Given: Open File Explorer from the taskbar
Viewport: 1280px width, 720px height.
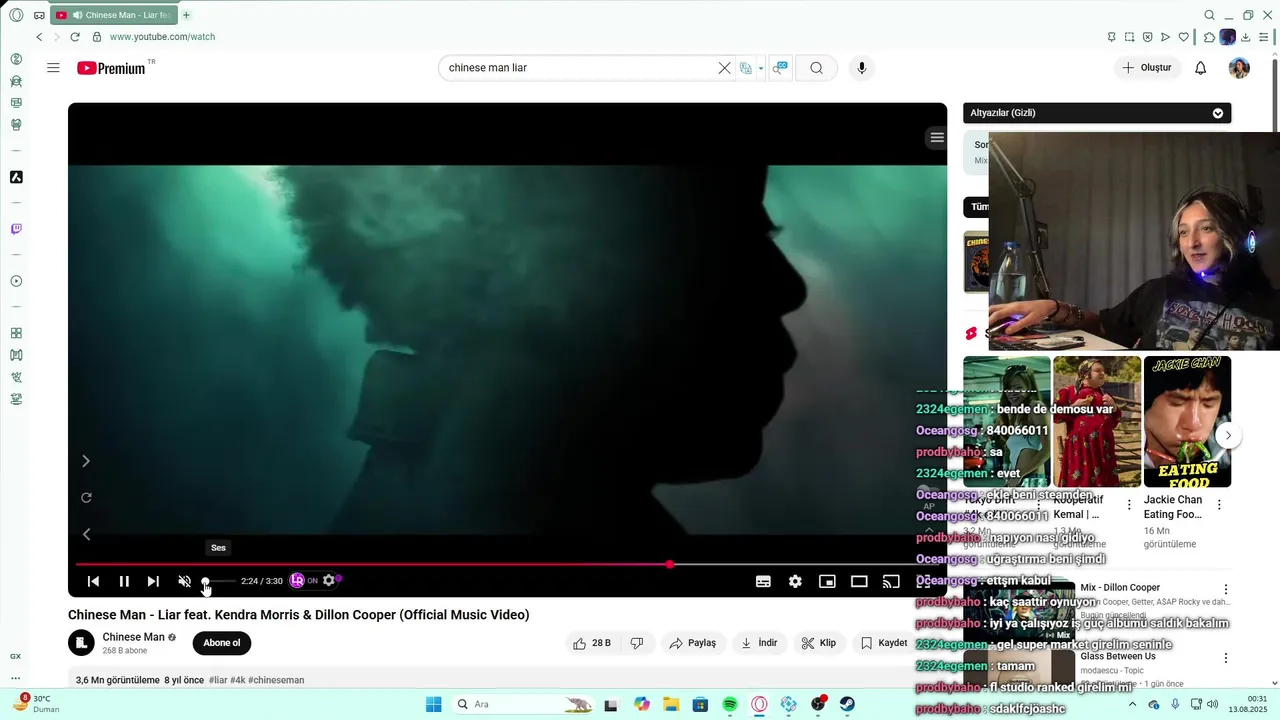Looking at the screenshot, I should (671, 704).
